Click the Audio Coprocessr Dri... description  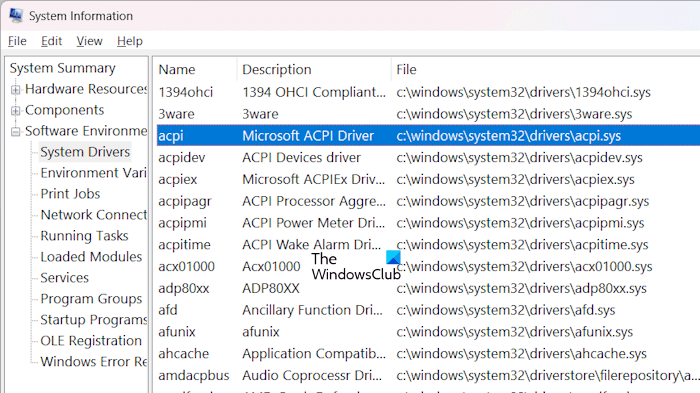[x=312, y=376]
